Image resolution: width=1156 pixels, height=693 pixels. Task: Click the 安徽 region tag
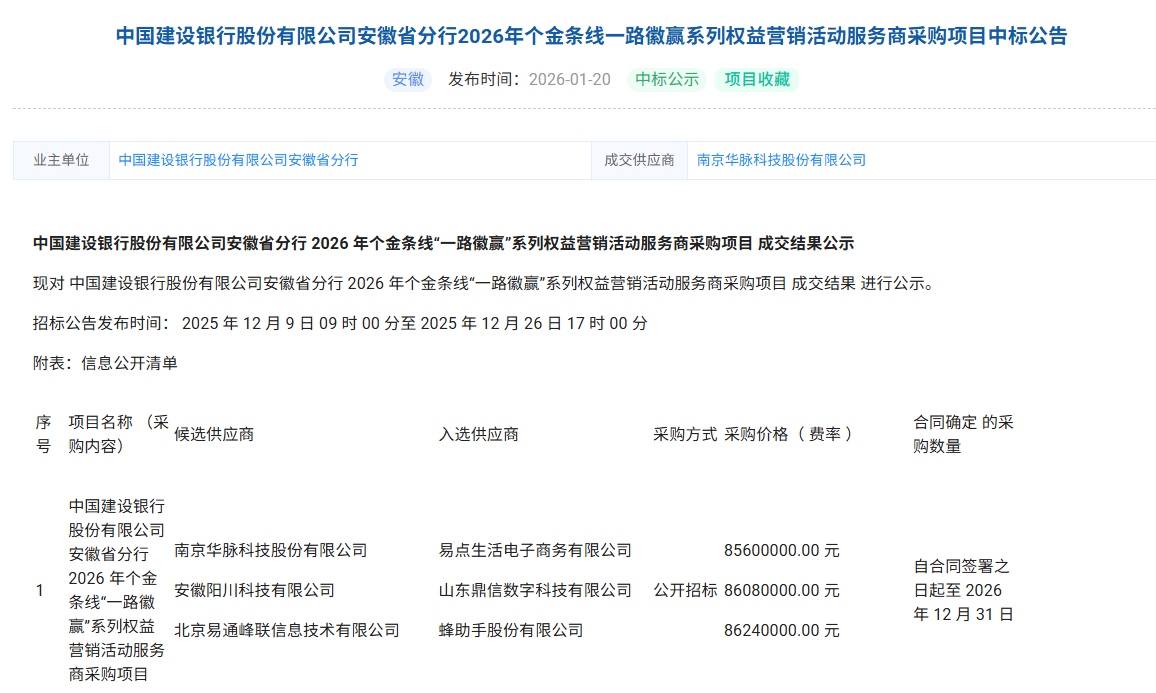coord(408,80)
